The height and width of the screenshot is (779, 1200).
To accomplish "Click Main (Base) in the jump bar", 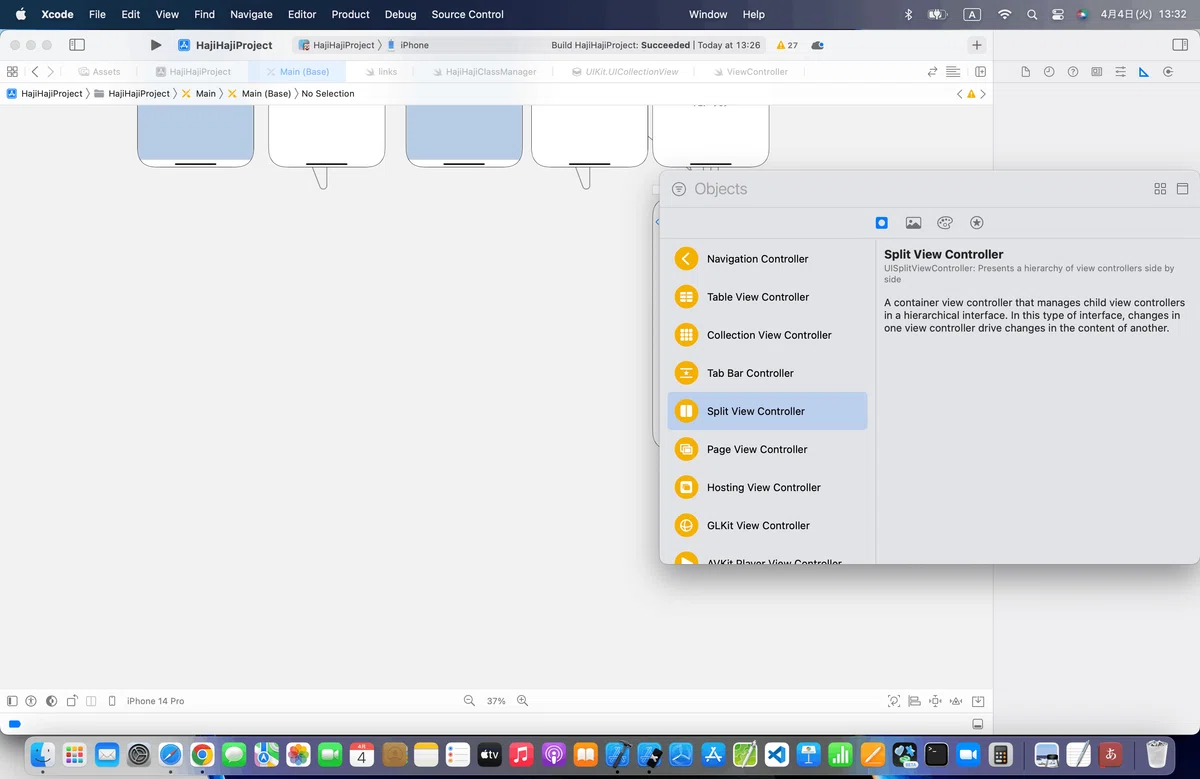I will tap(259, 93).
